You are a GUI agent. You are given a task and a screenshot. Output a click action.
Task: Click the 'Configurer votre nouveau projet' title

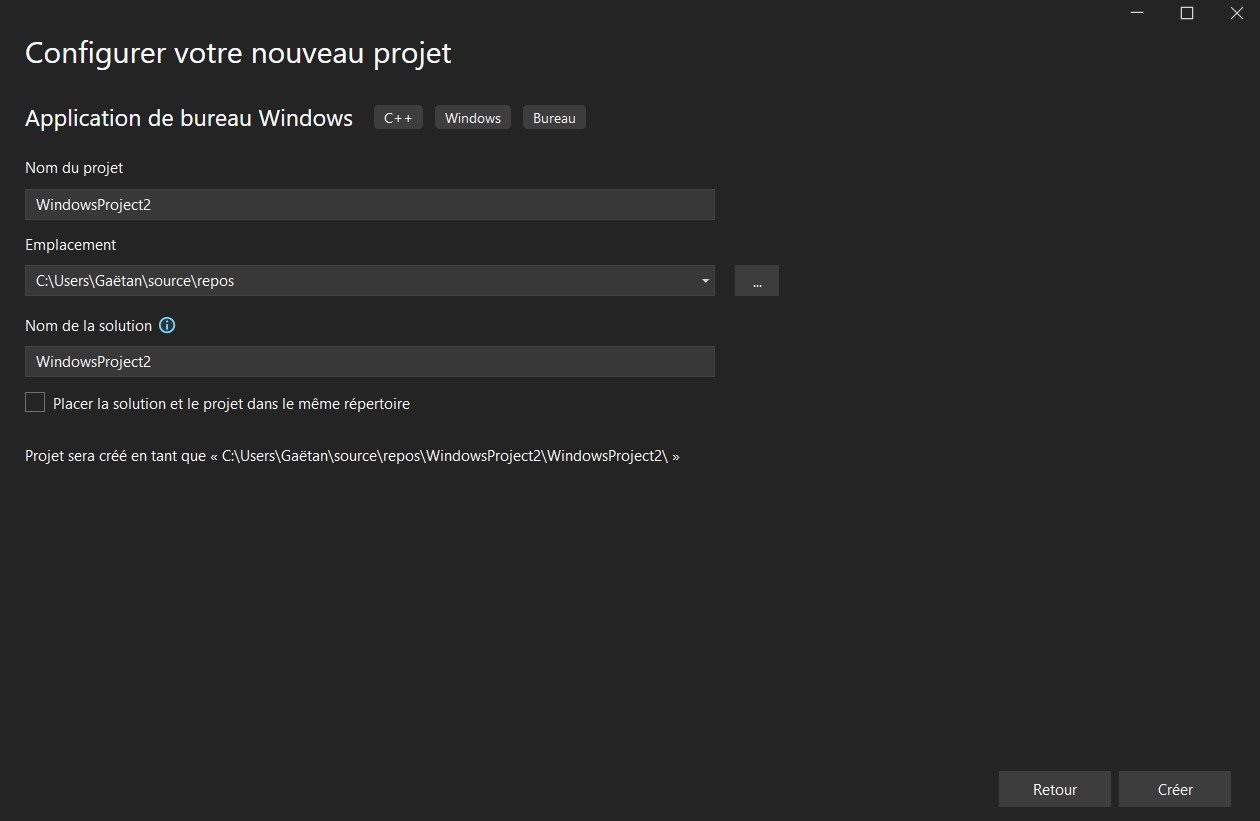coord(238,53)
